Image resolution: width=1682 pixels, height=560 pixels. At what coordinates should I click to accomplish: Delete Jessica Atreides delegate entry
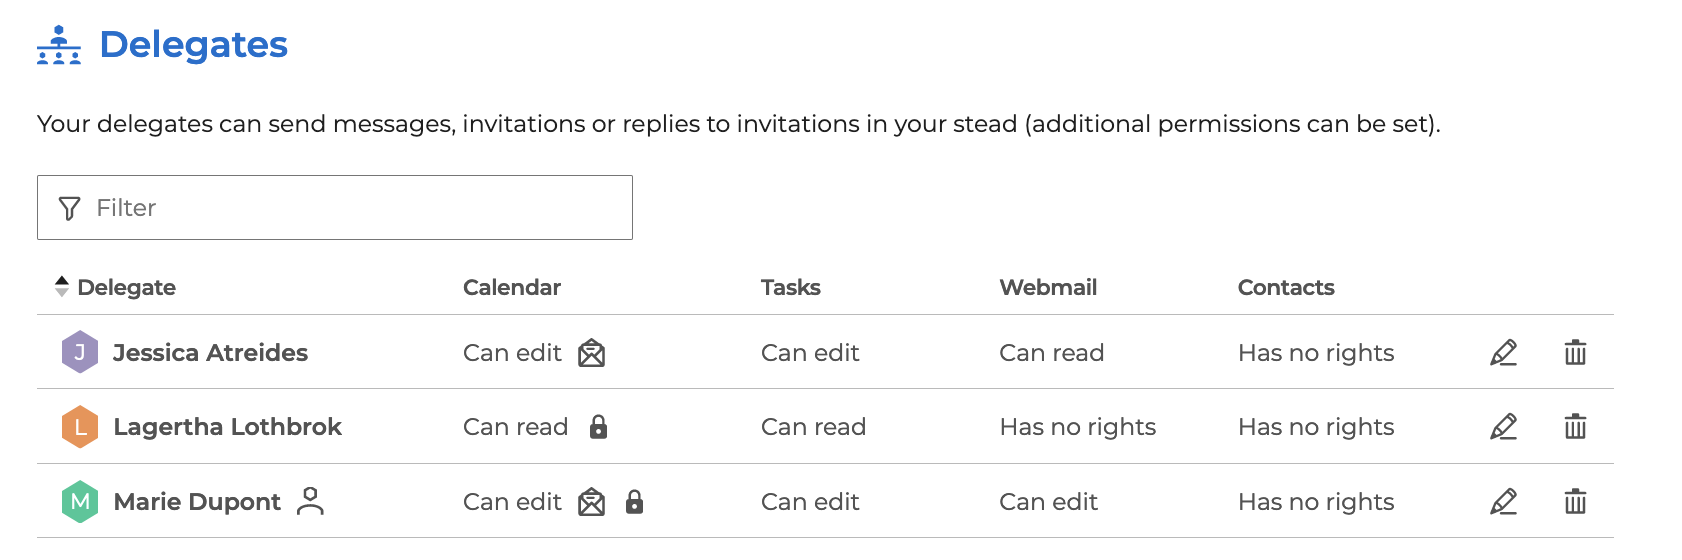(x=1575, y=353)
